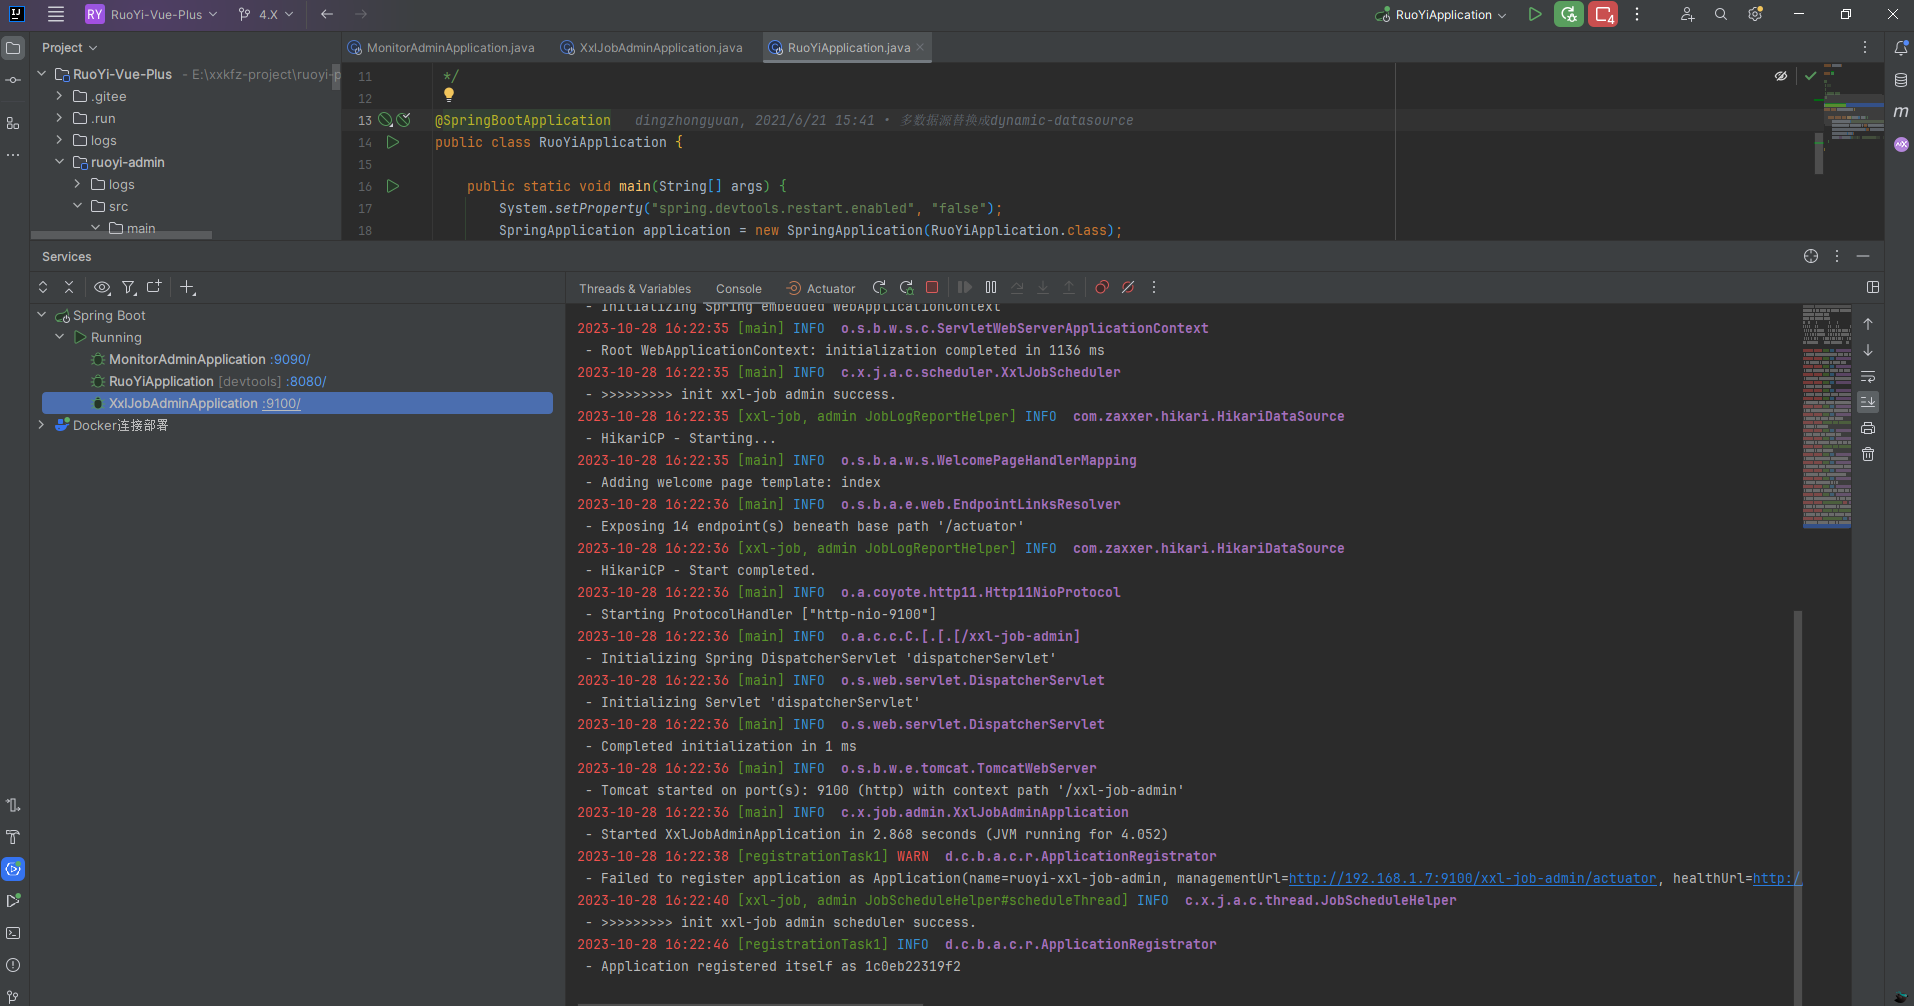Open the main hamburger menu
1914x1006 pixels.
56,14
